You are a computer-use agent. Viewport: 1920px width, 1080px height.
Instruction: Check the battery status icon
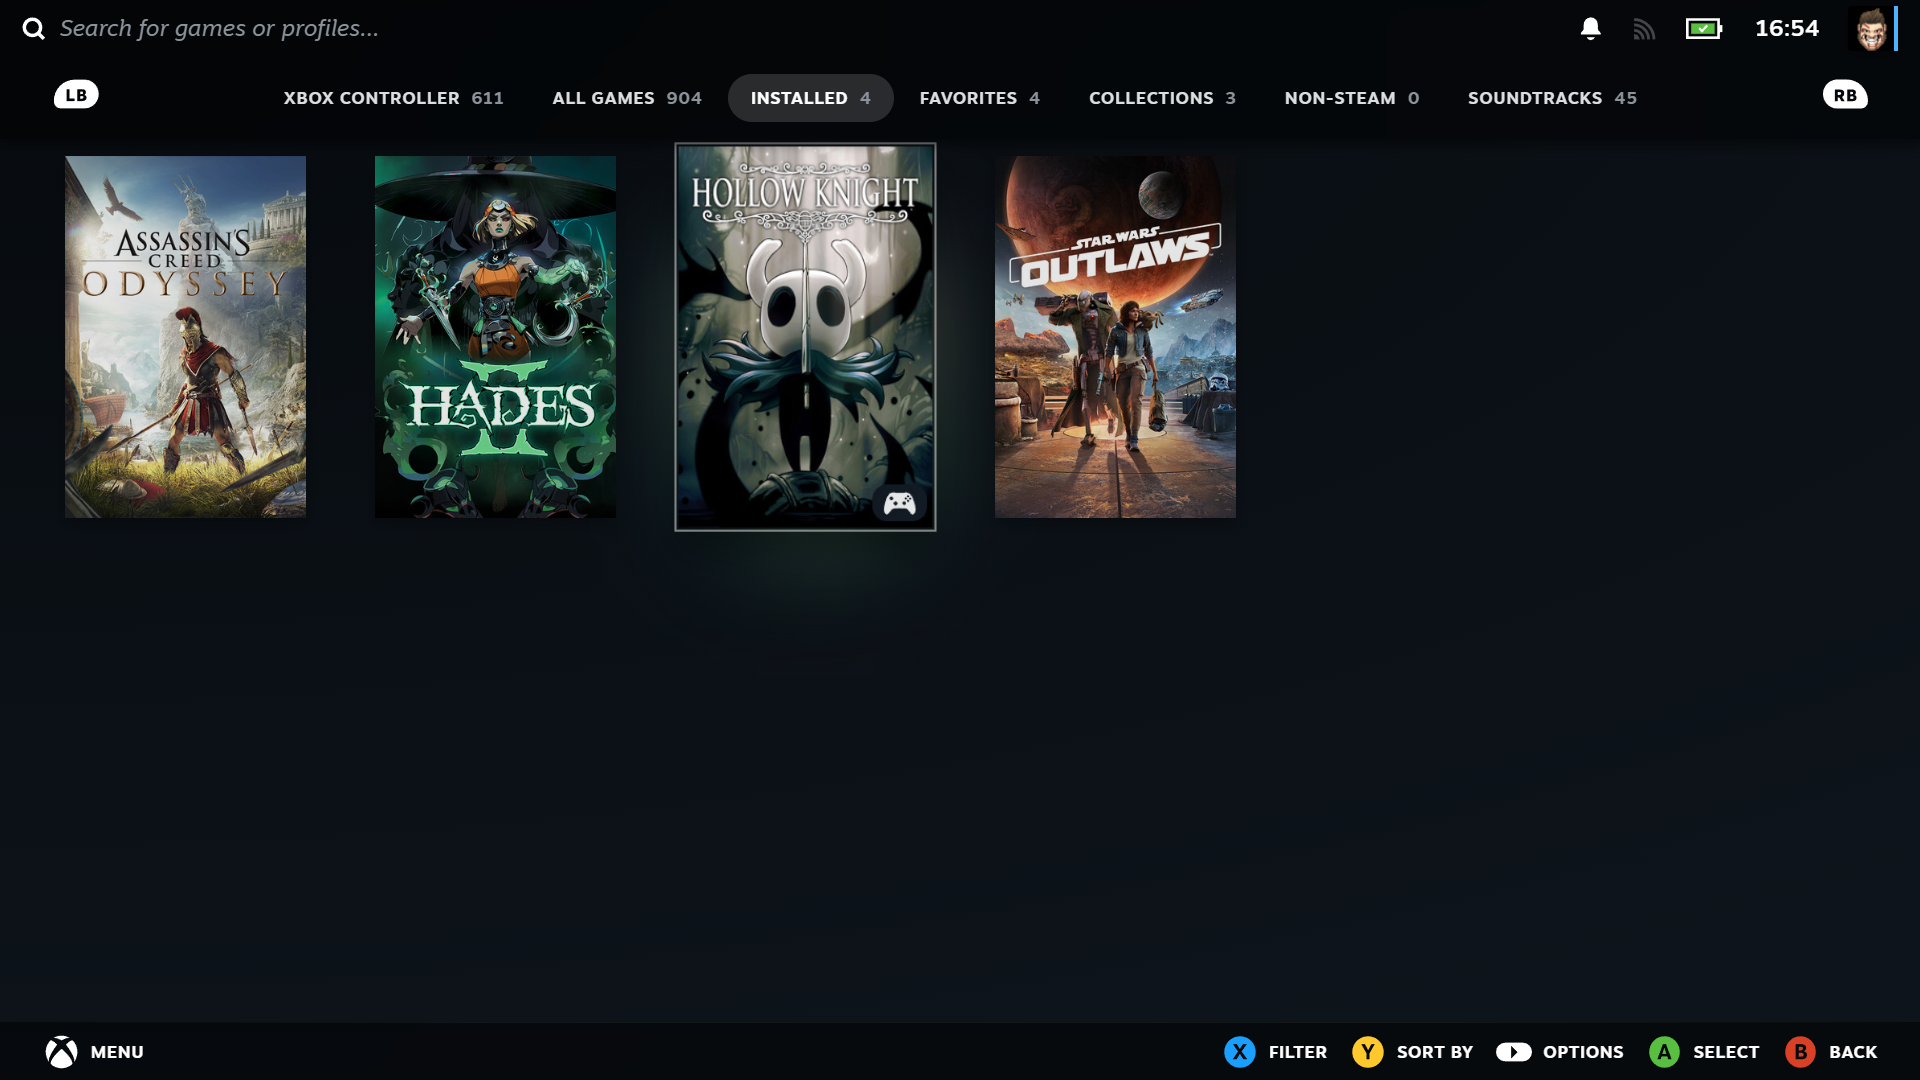click(x=1705, y=30)
